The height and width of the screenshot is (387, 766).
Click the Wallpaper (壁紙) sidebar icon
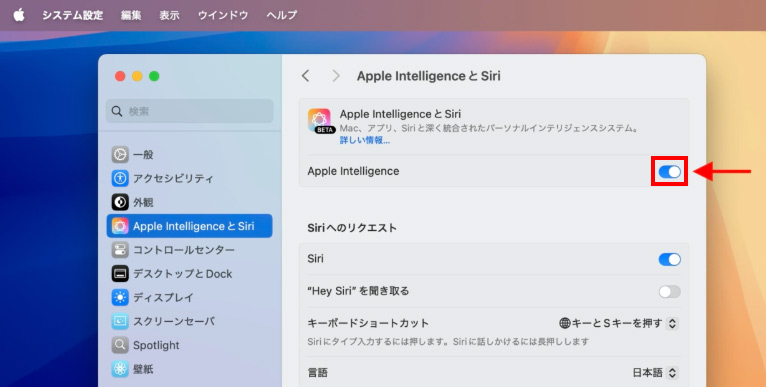[120, 369]
